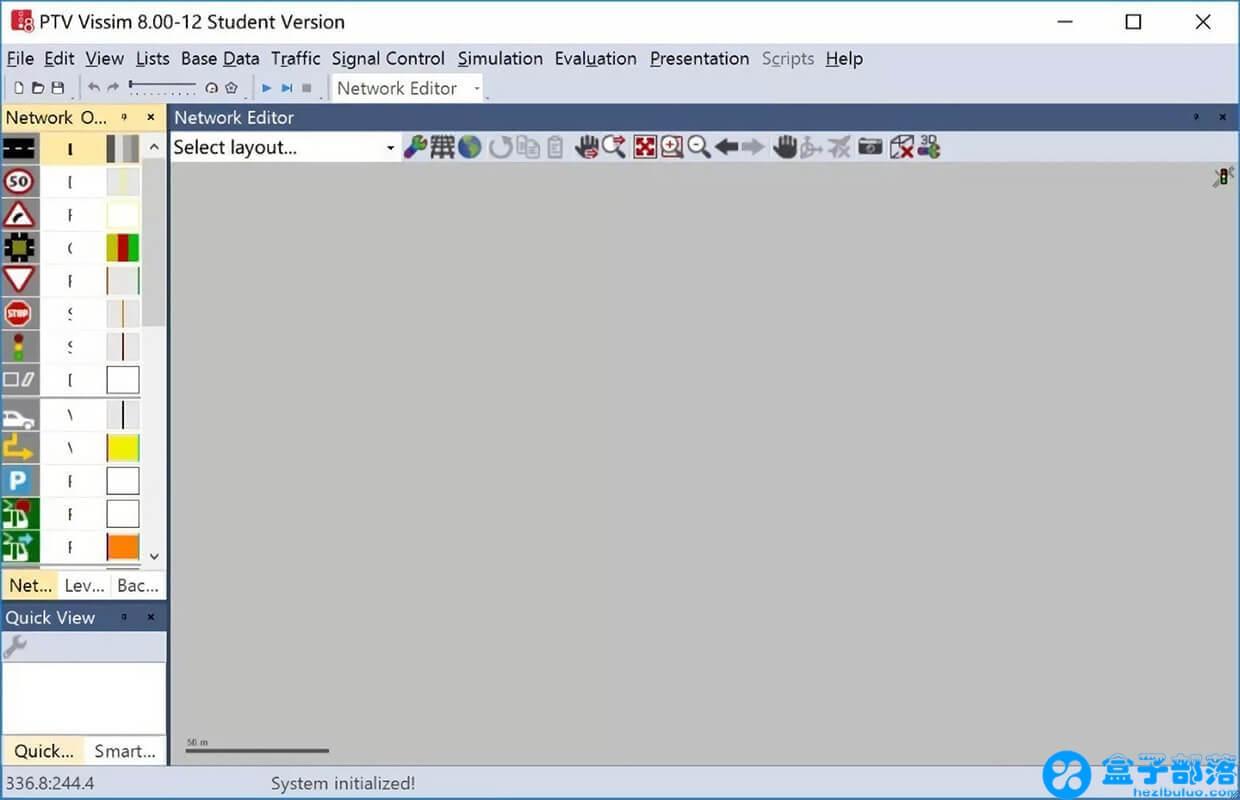
Task: Create a new network file
Action: click(19, 88)
